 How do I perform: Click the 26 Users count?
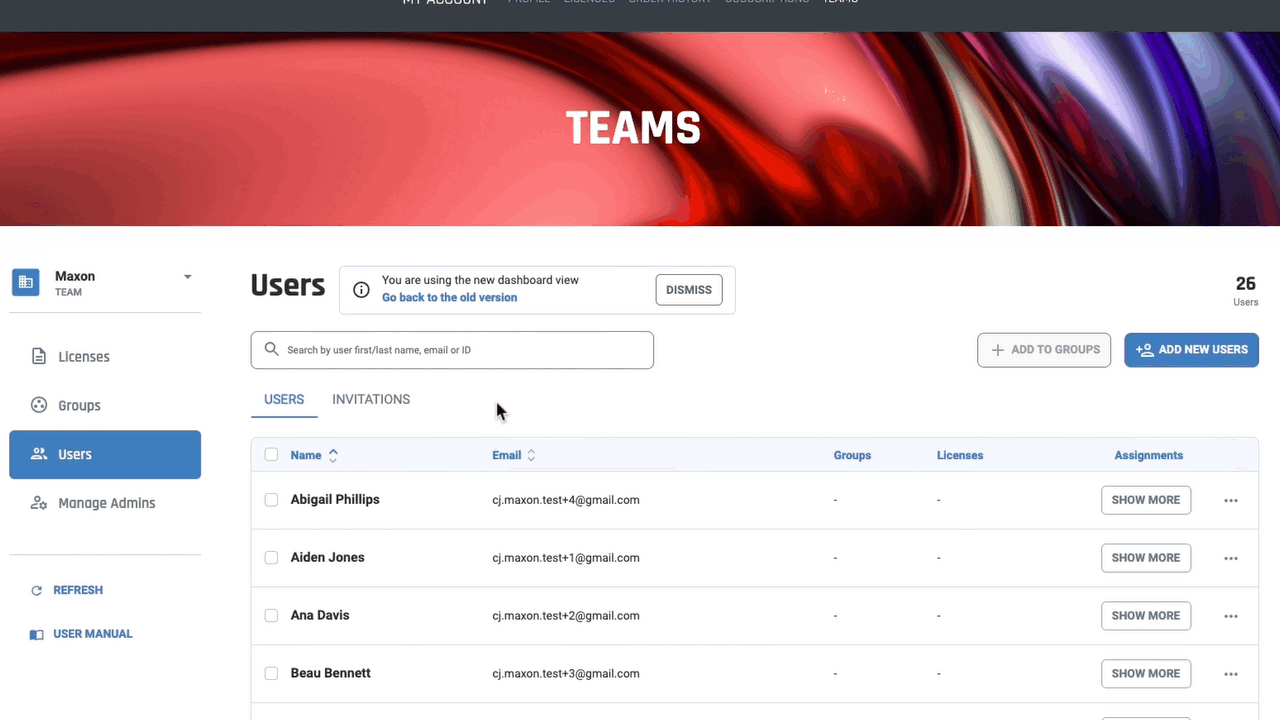(x=1245, y=290)
